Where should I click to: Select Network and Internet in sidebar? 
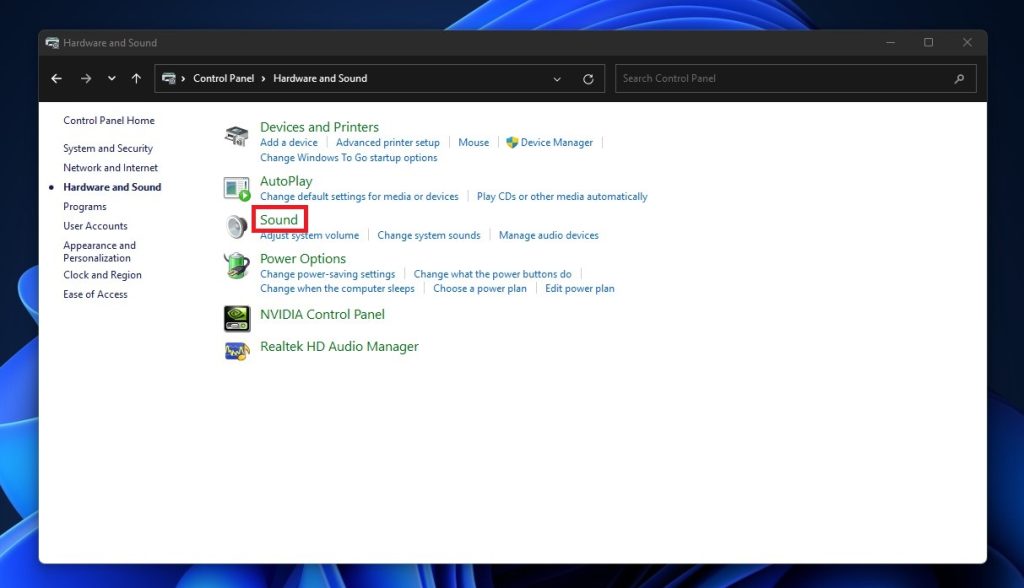(110, 168)
